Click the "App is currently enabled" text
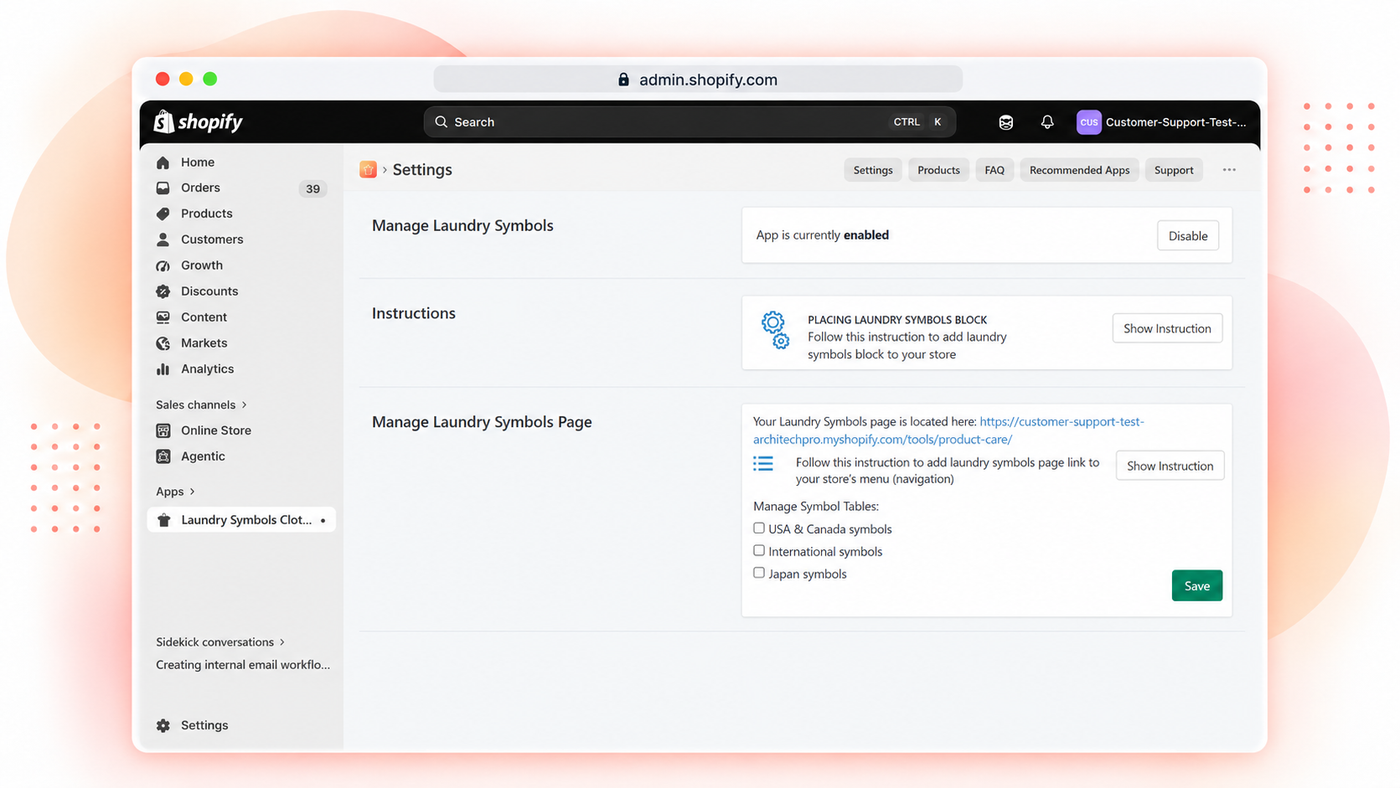Screen dimensions: 1400x788 coord(822,236)
